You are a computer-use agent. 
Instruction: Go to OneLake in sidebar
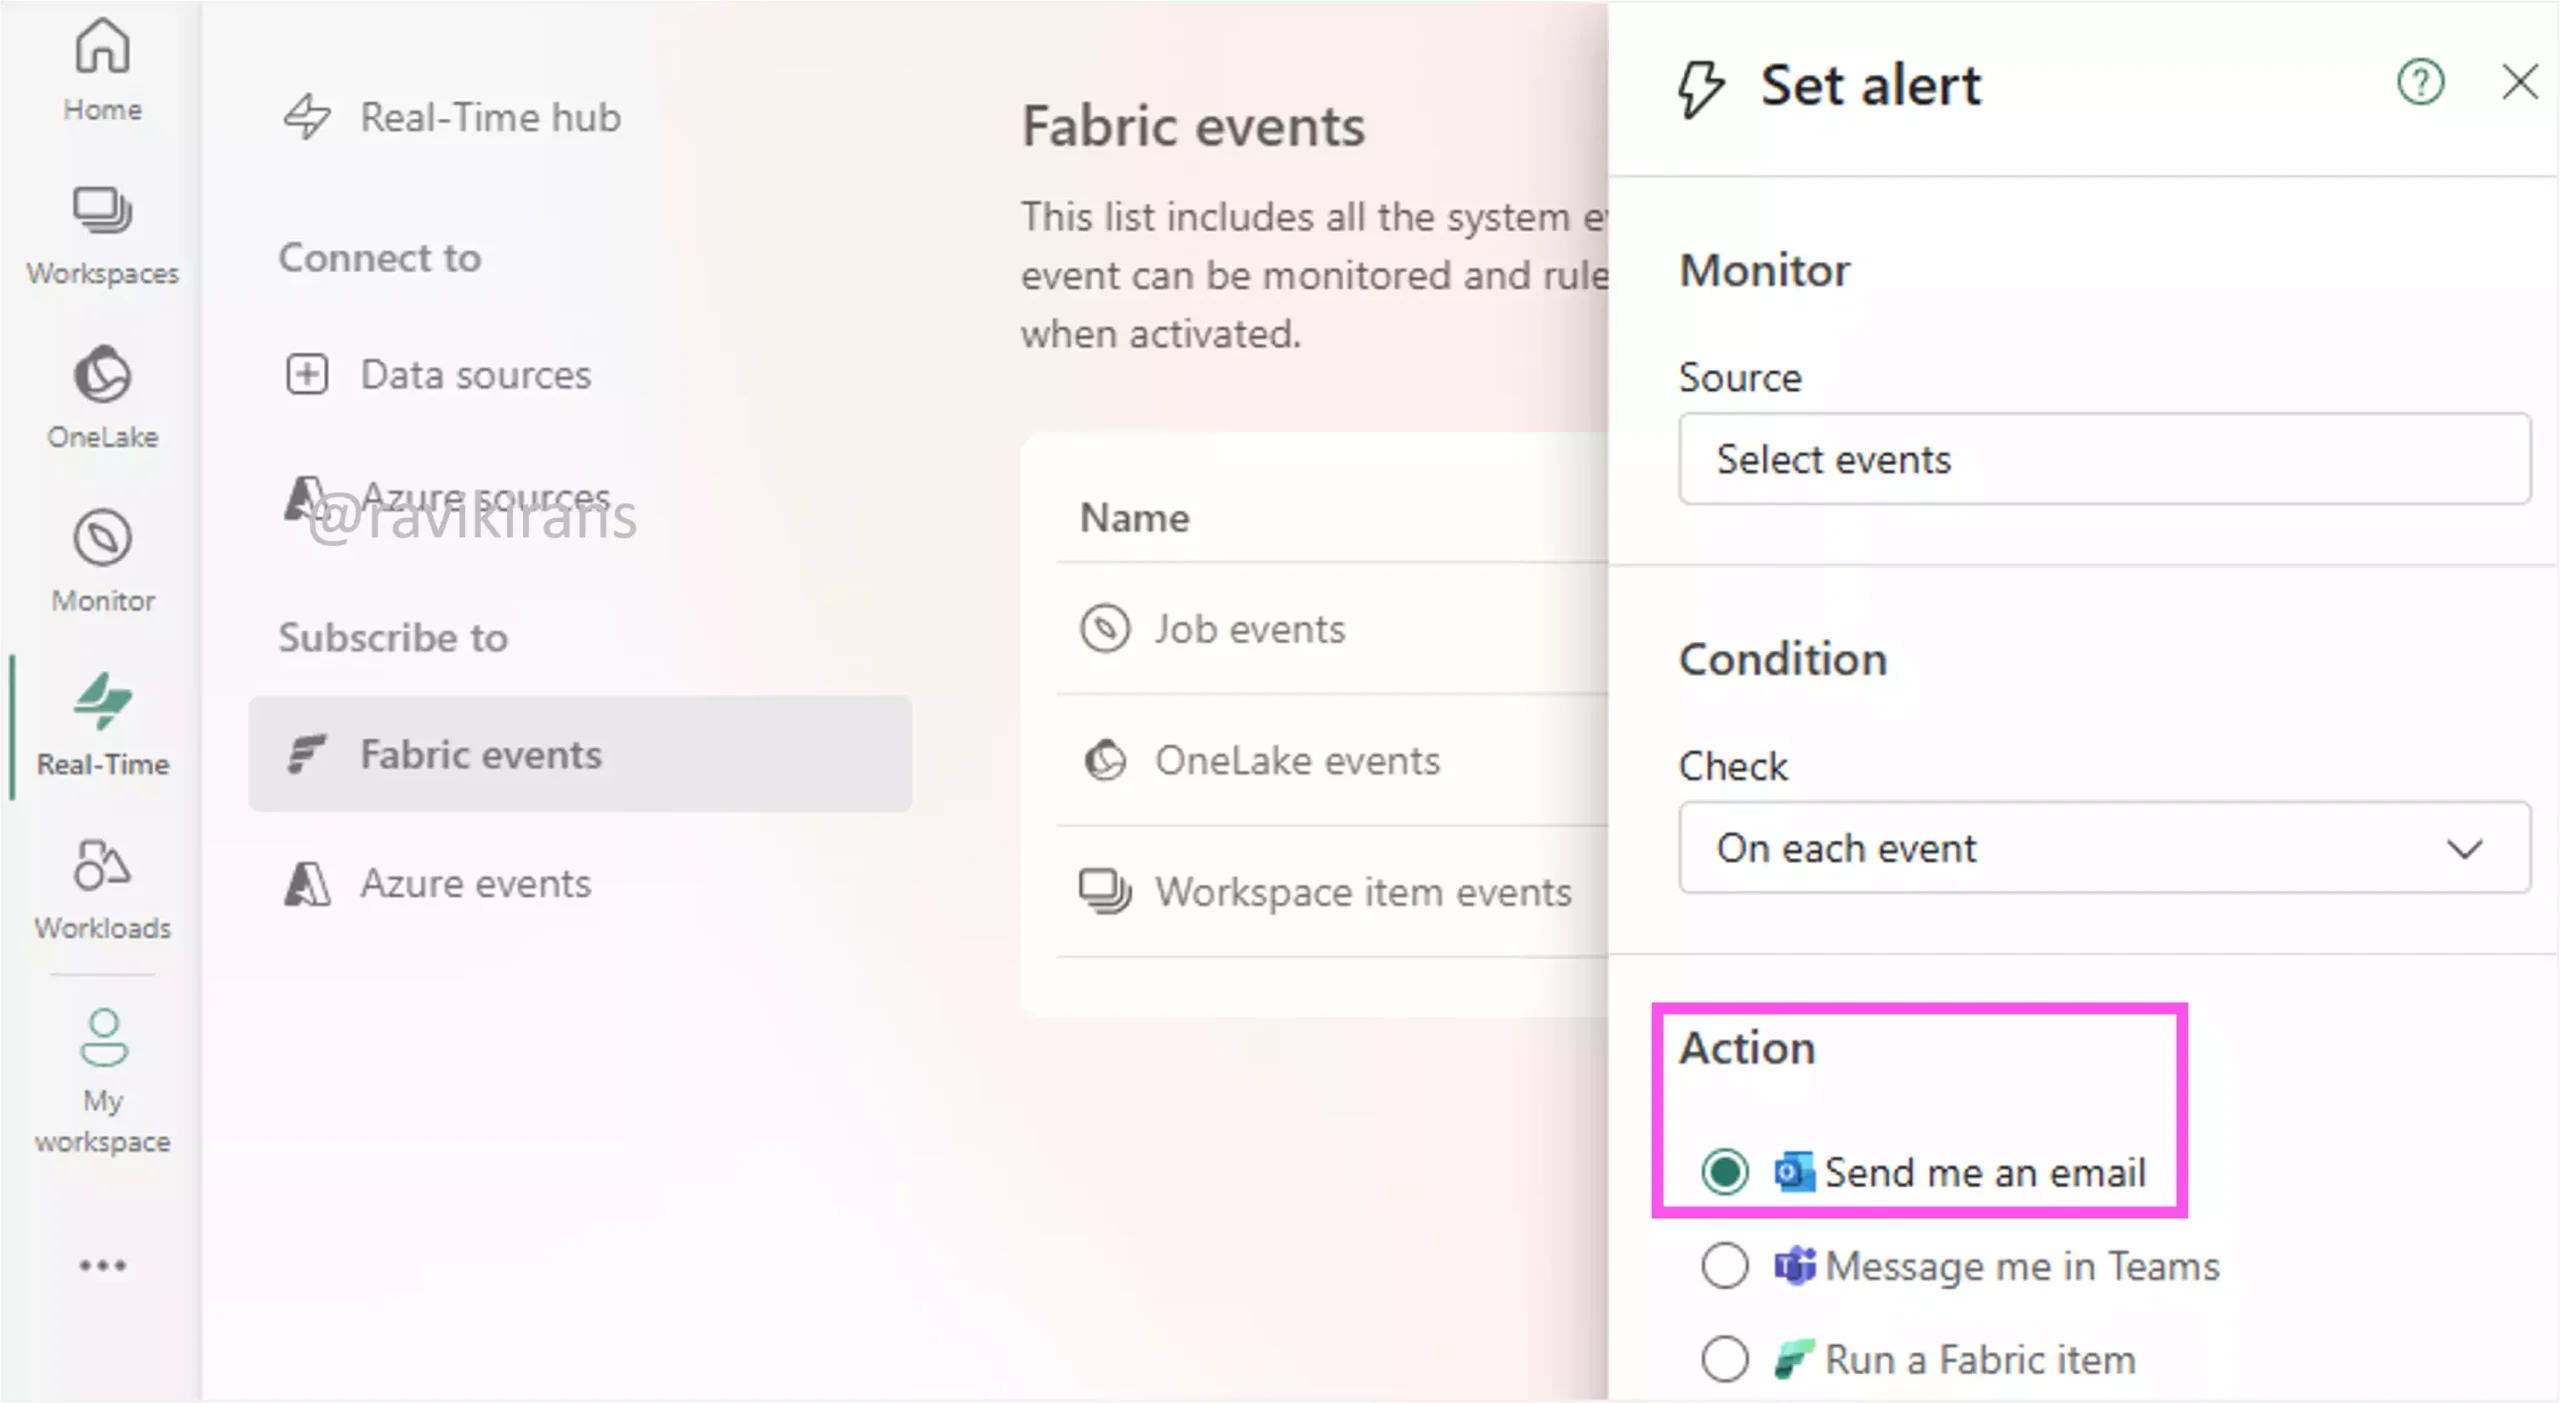click(x=102, y=397)
